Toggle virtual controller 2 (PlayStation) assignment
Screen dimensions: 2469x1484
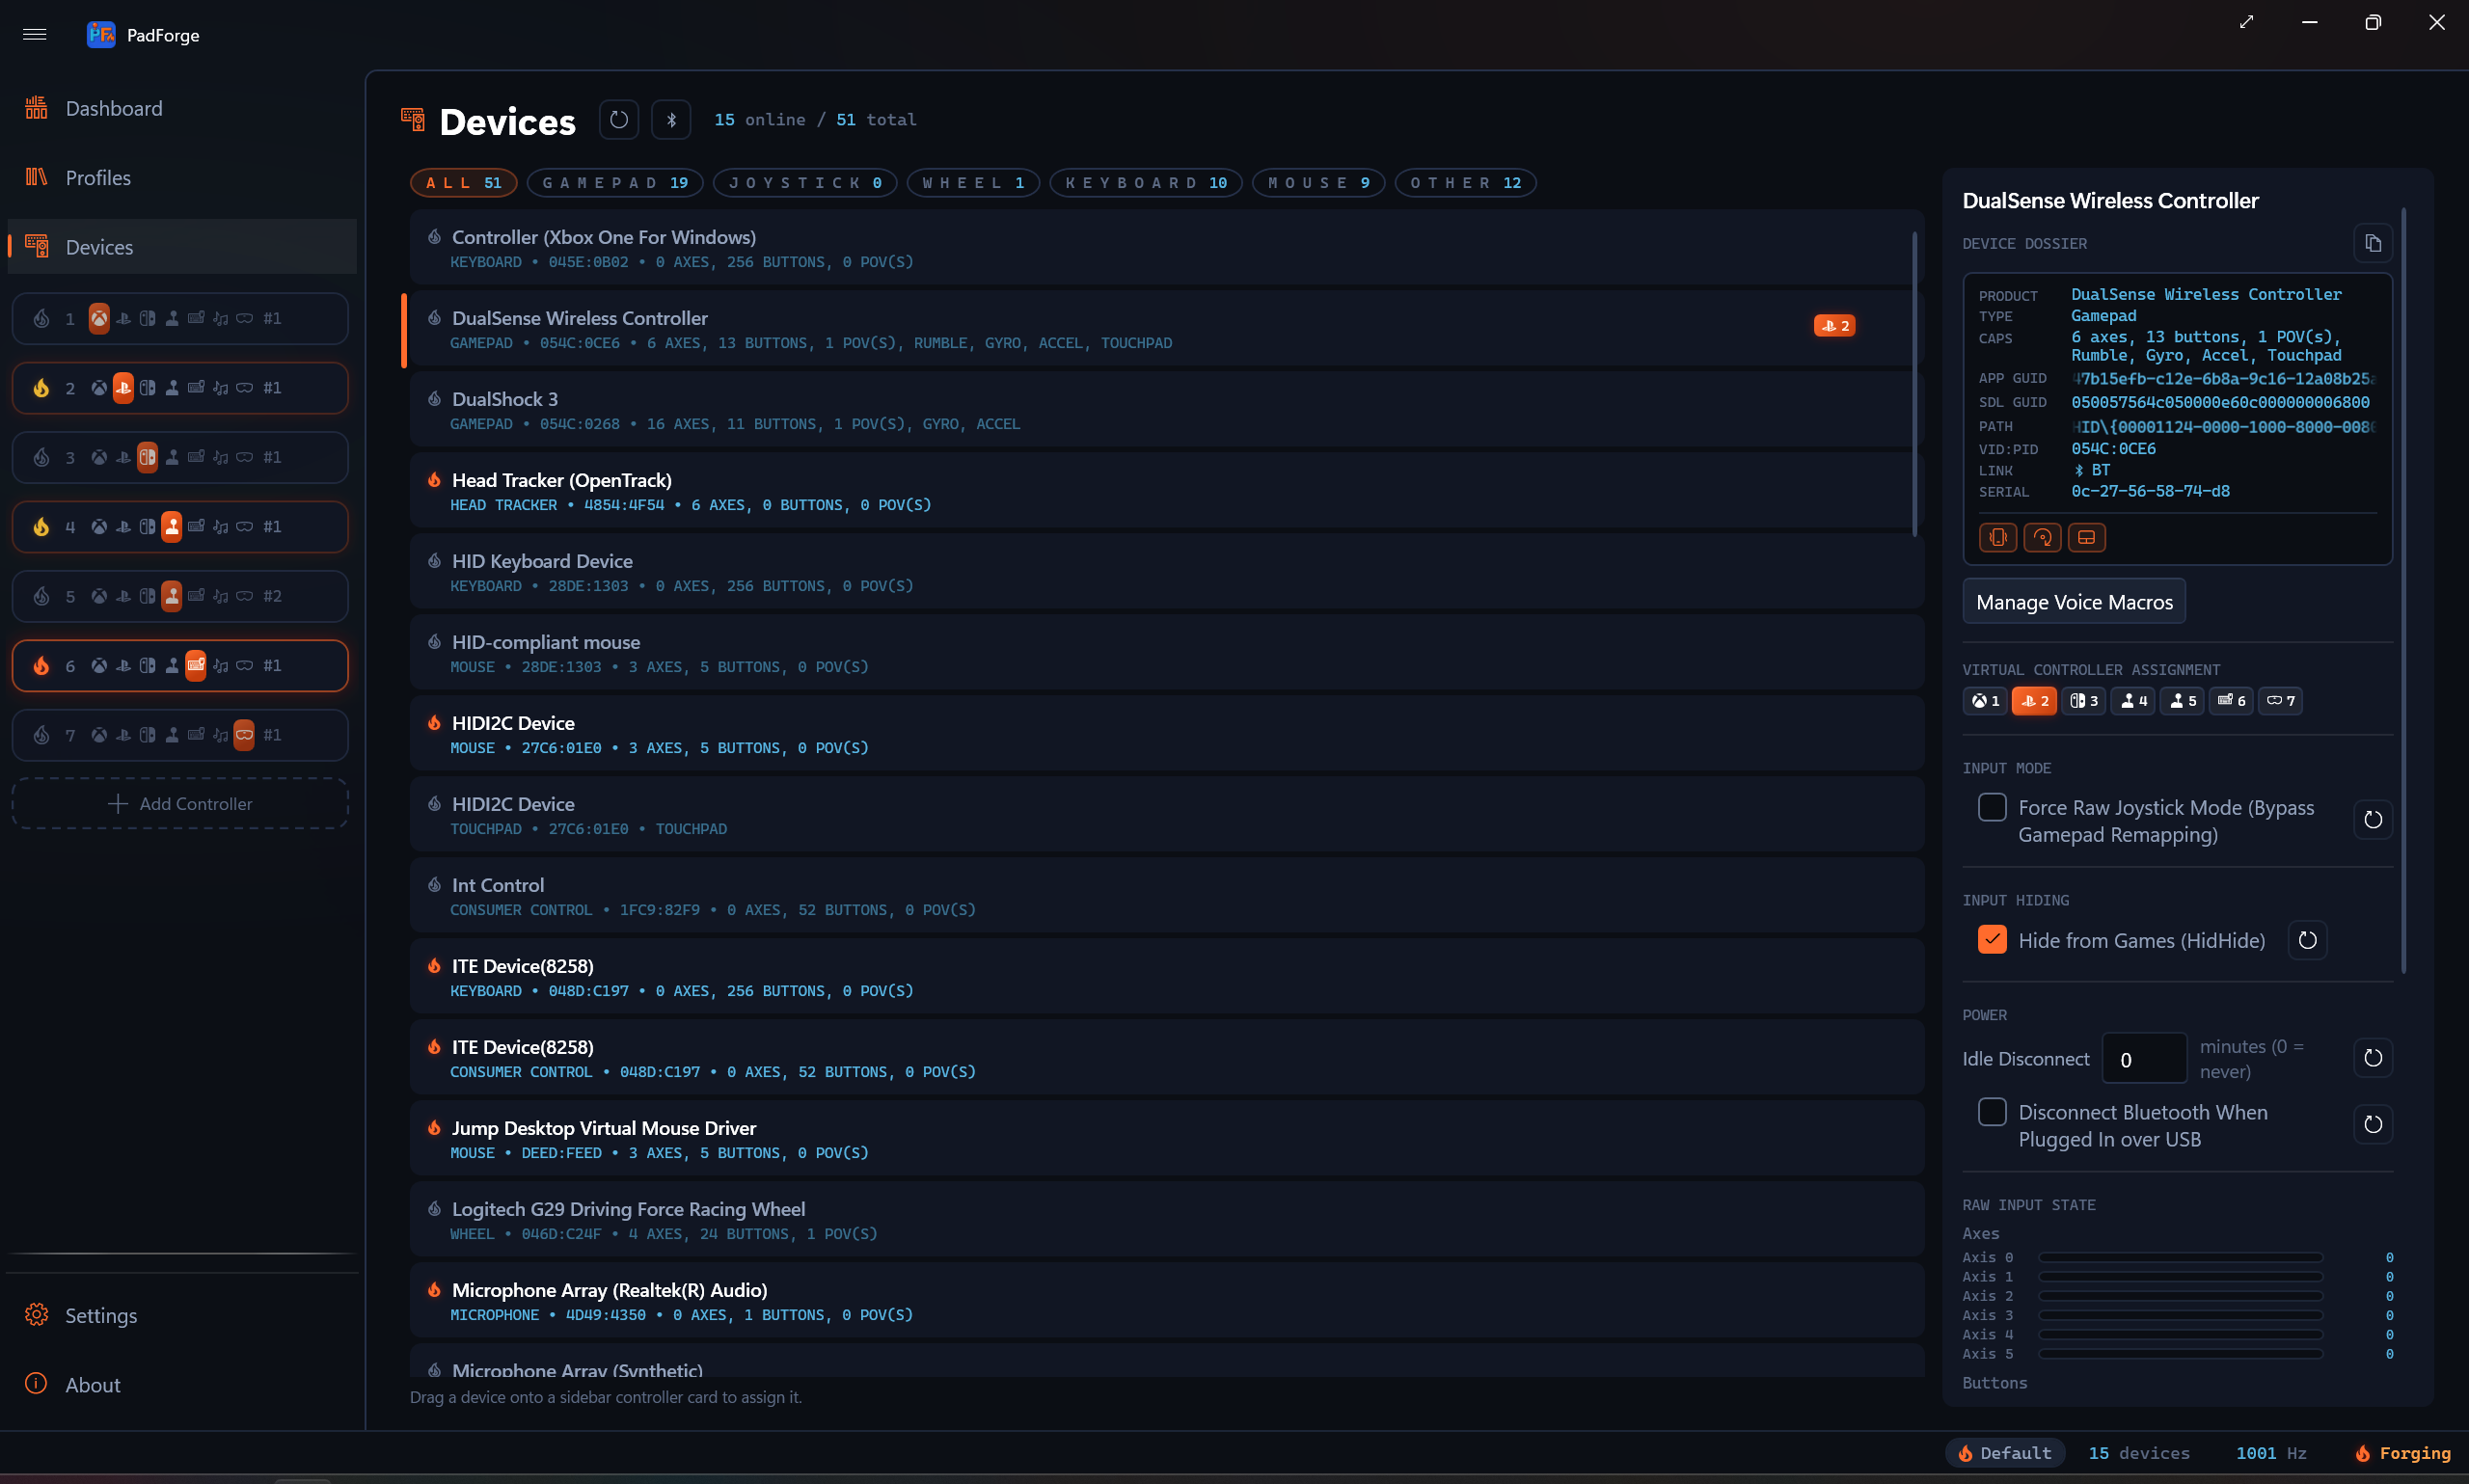2034,701
